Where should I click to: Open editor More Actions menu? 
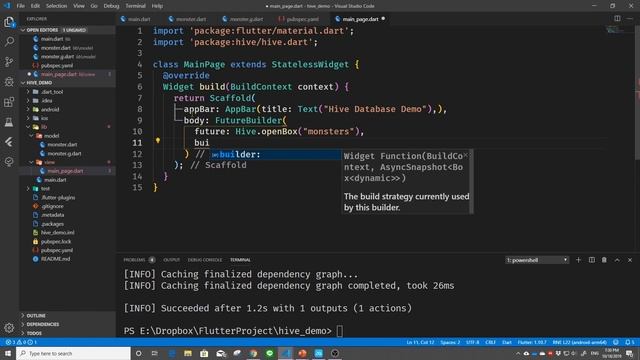[x=630, y=18]
